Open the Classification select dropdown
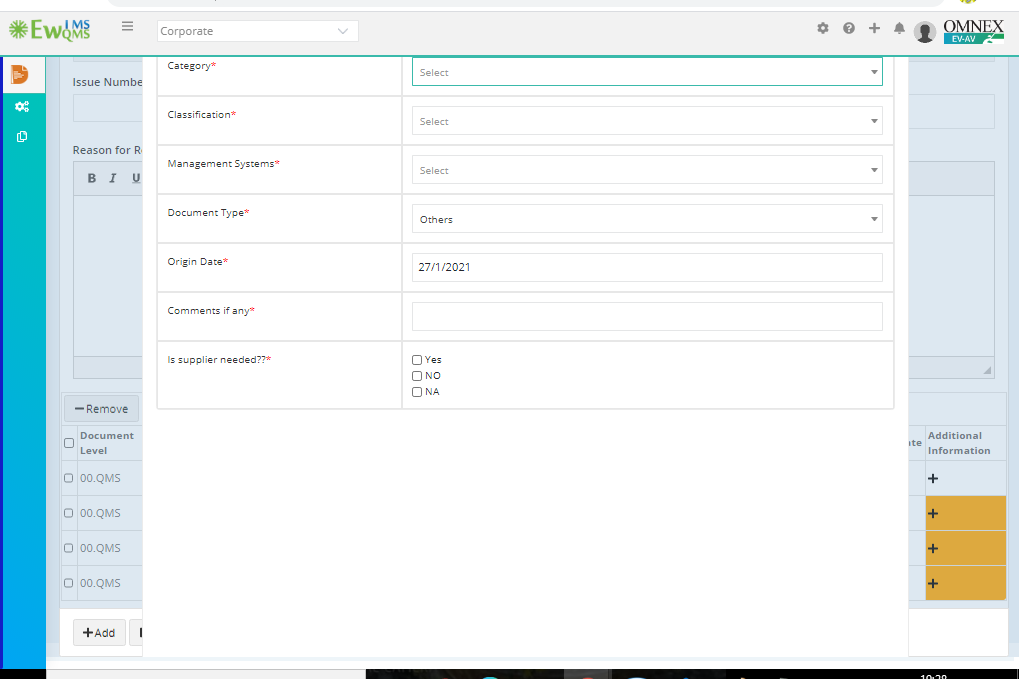 pyautogui.click(x=647, y=121)
